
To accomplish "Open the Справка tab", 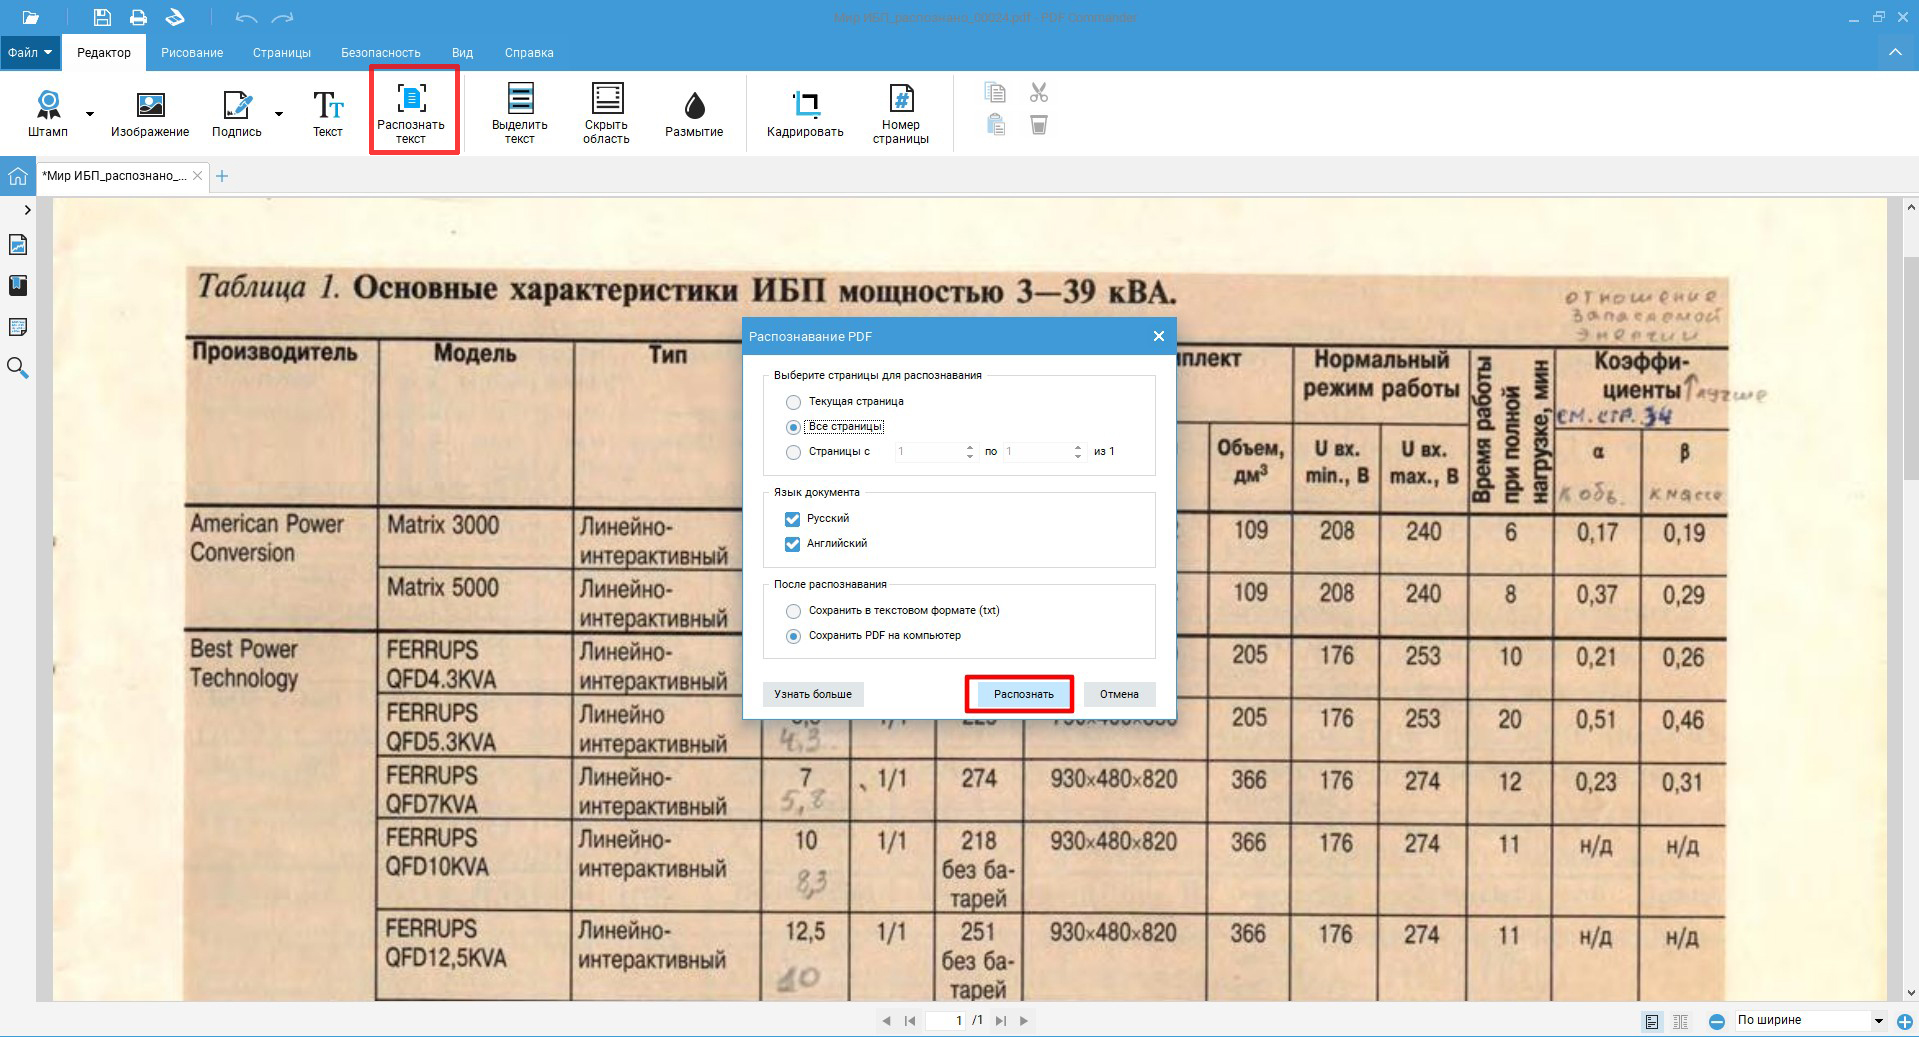I will click(x=529, y=52).
